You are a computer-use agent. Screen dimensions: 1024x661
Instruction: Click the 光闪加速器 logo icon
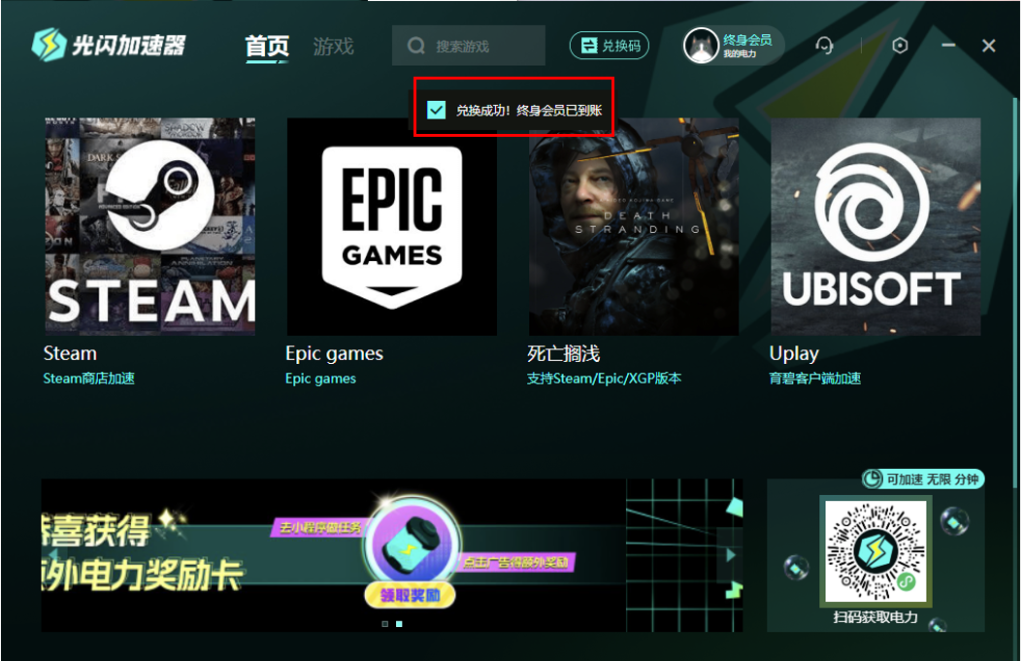click(48, 44)
